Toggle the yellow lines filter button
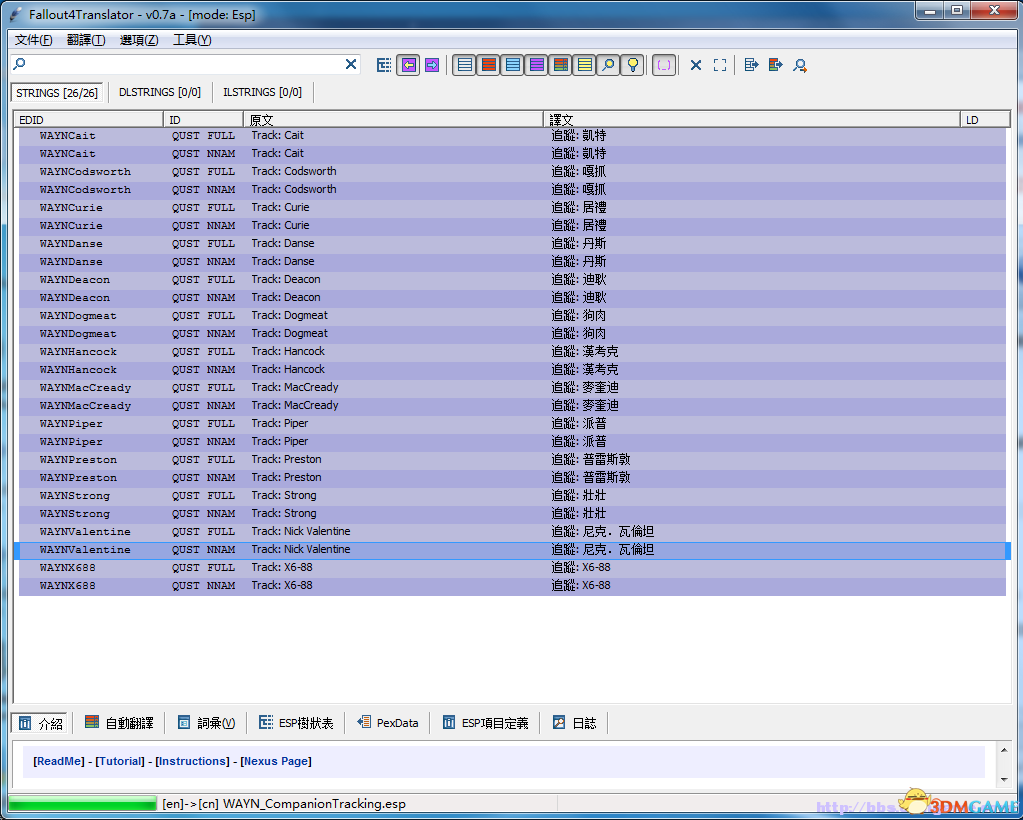This screenshot has height=820, width=1023. point(585,65)
